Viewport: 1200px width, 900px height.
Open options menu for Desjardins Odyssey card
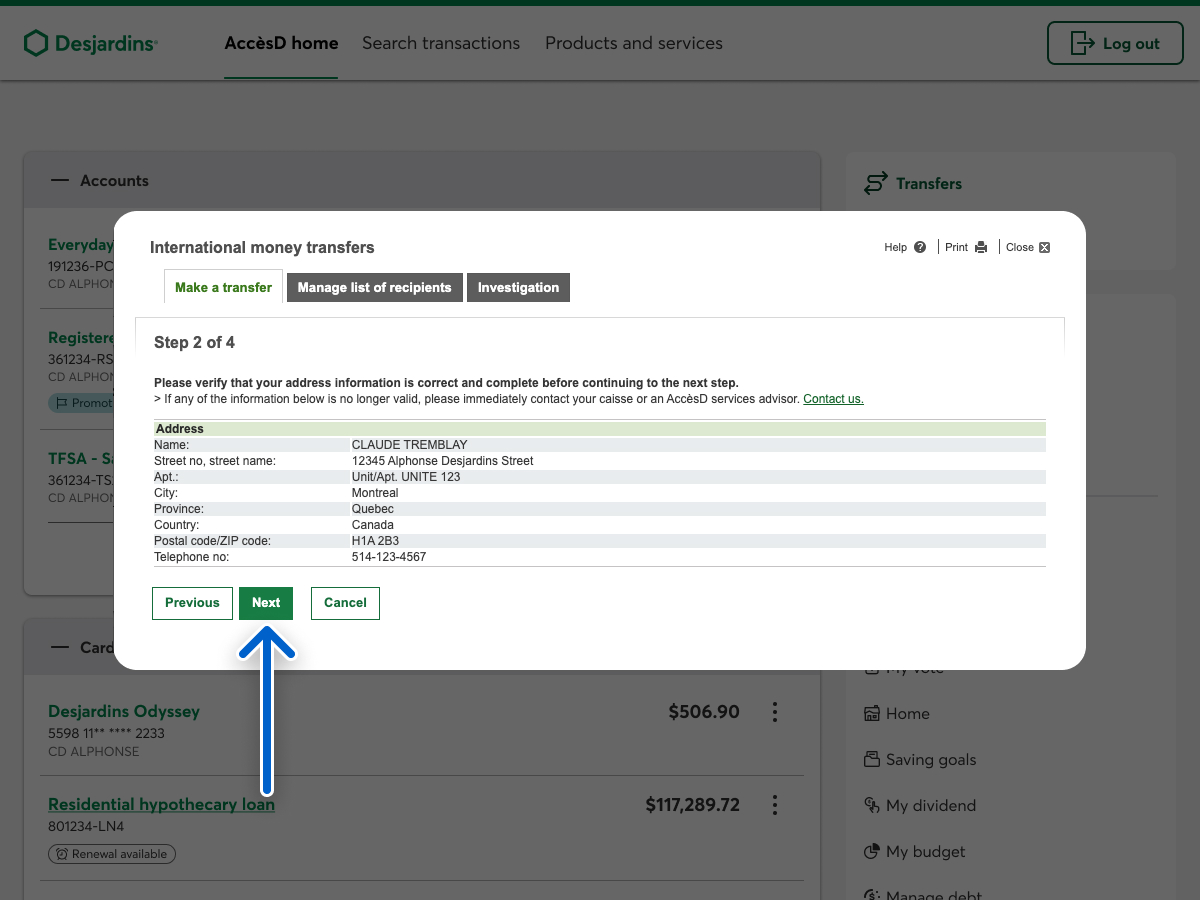tap(775, 712)
